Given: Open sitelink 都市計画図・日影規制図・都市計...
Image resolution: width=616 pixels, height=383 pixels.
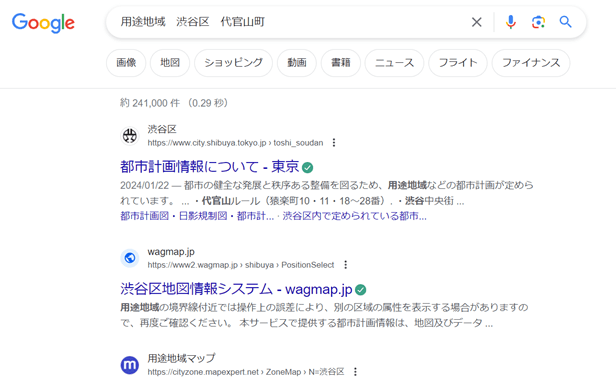Looking at the screenshot, I should pos(197,216).
